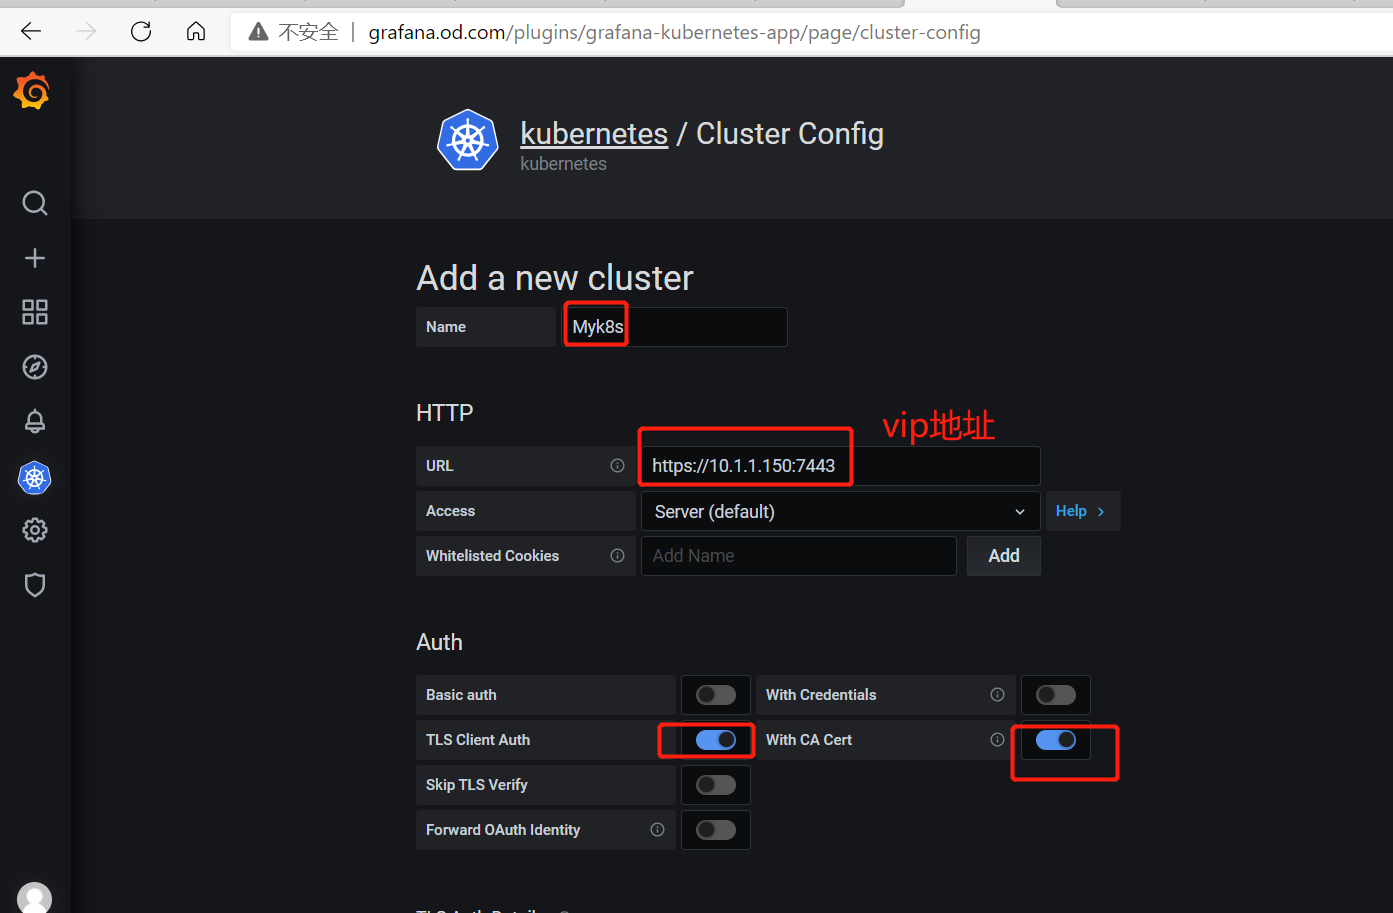Click the 'Basic auth' label
Screen dimensions: 1393x913
tap(461, 695)
